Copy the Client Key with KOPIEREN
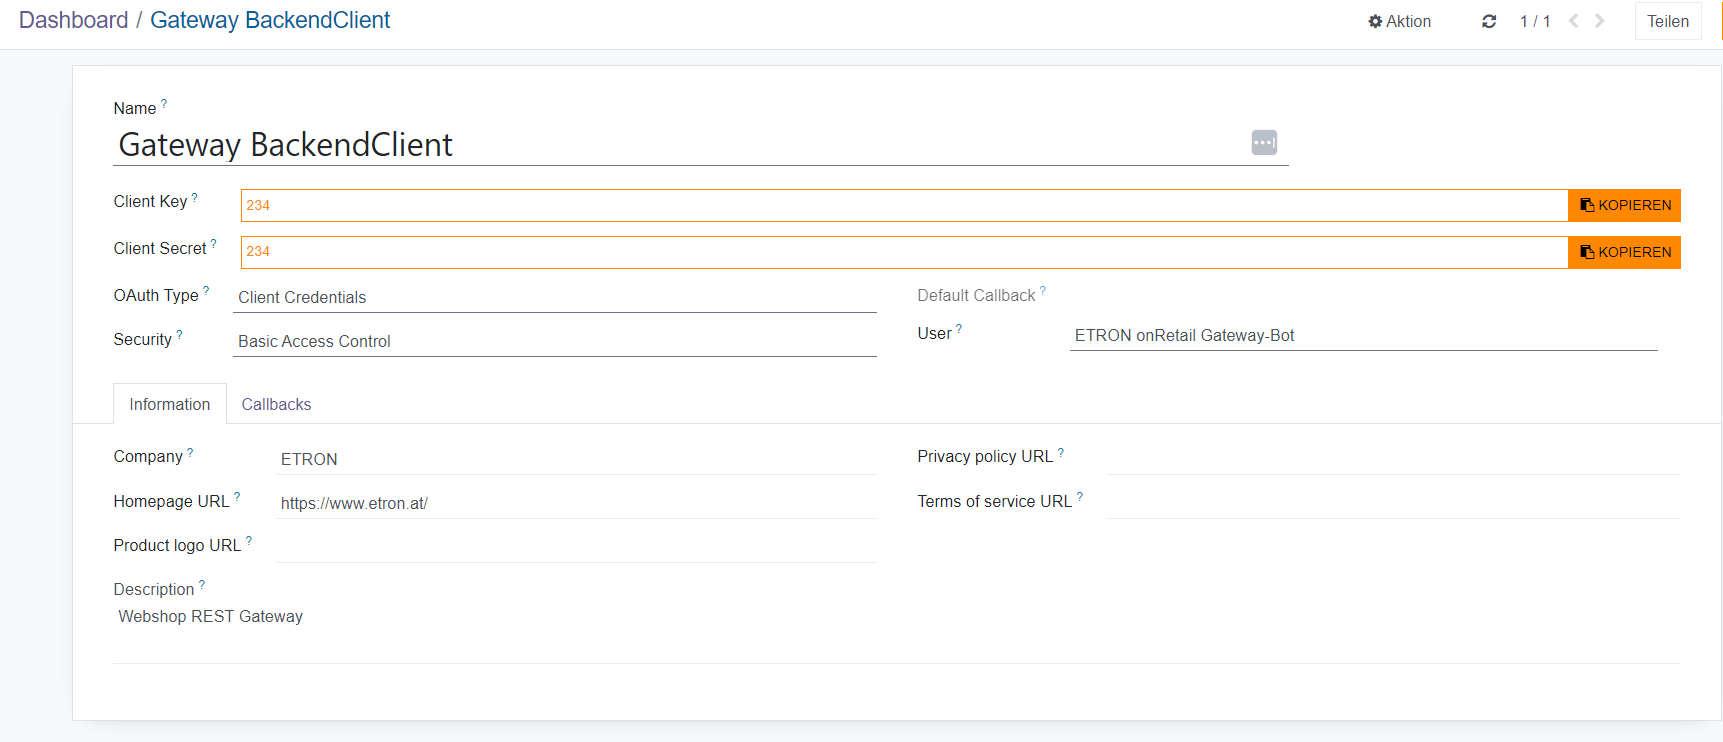Viewport: 1723px width, 742px height. coord(1624,205)
